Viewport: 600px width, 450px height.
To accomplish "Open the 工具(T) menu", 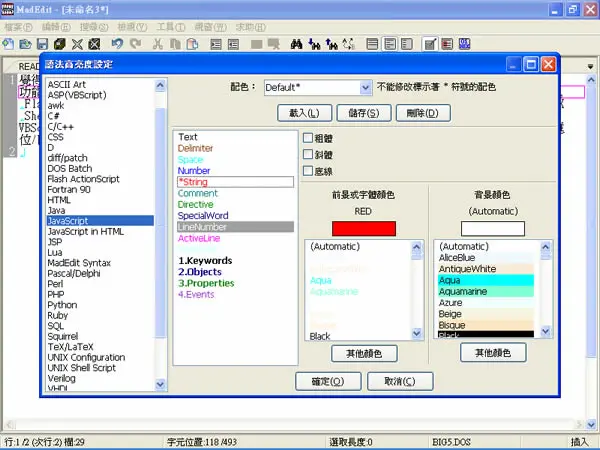I will [x=171, y=27].
